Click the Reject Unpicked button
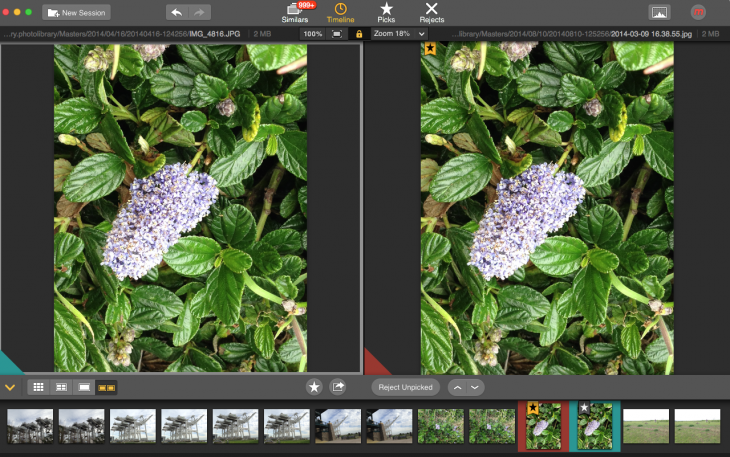This screenshot has width=730, height=457. point(405,387)
